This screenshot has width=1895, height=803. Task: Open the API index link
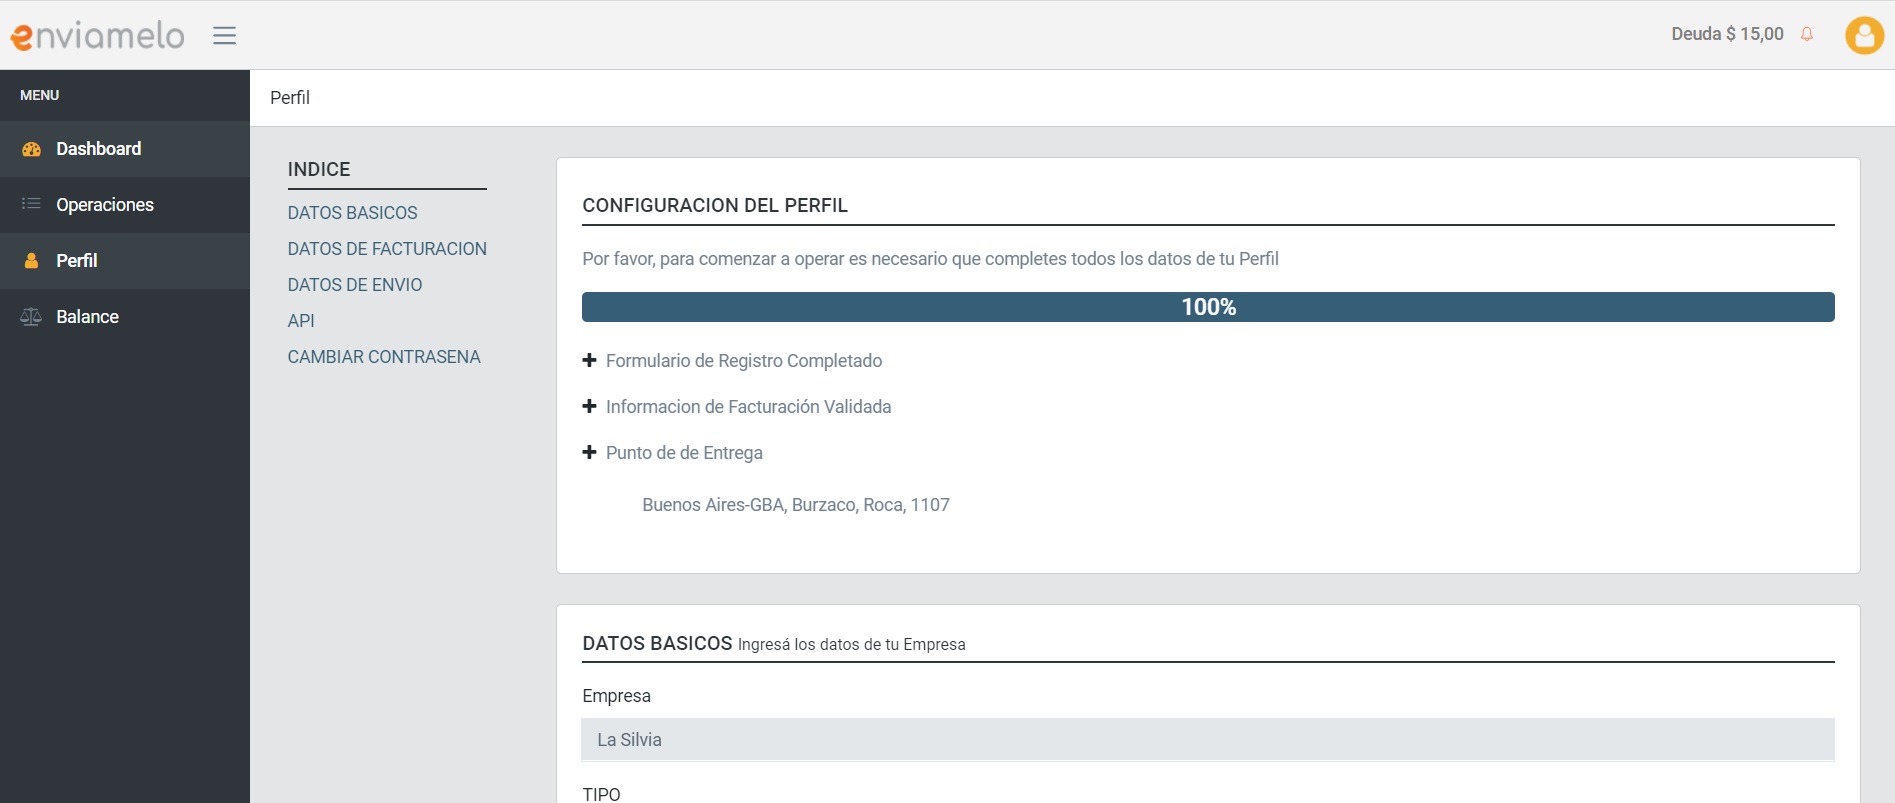point(301,321)
